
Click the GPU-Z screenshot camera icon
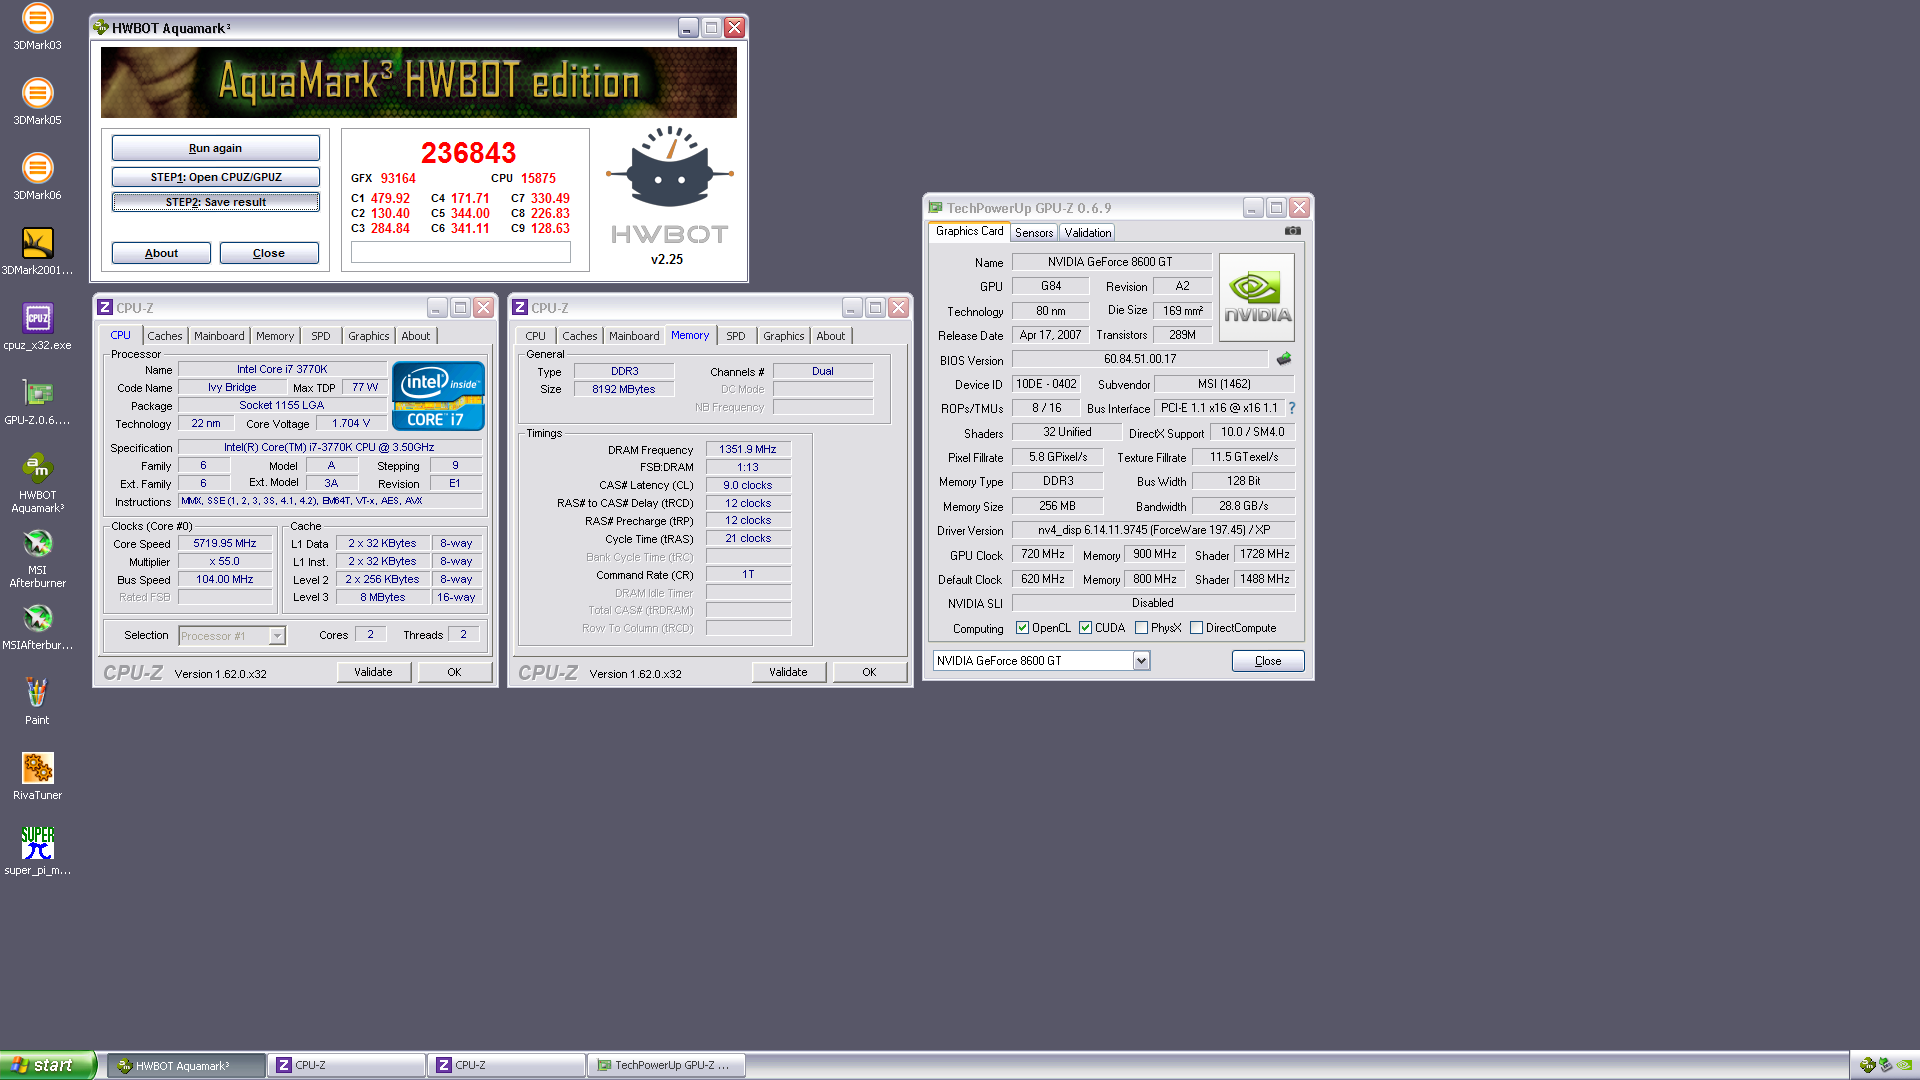click(x=1292, y=231)
